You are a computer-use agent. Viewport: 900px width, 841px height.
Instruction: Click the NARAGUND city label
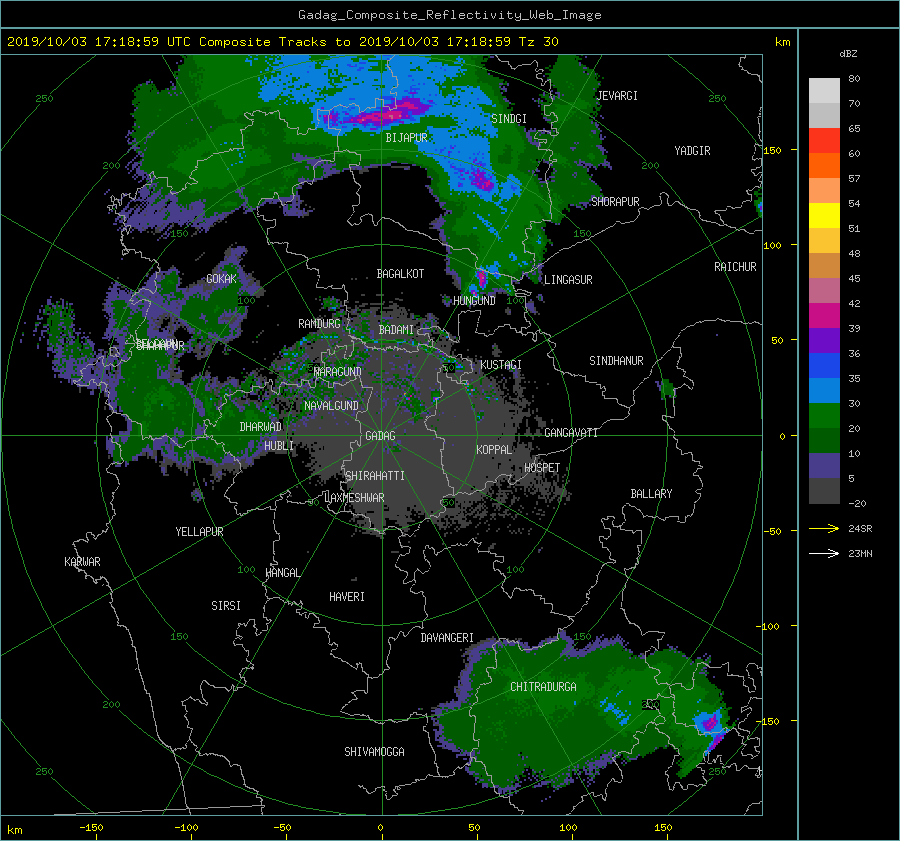coord(338,371)
